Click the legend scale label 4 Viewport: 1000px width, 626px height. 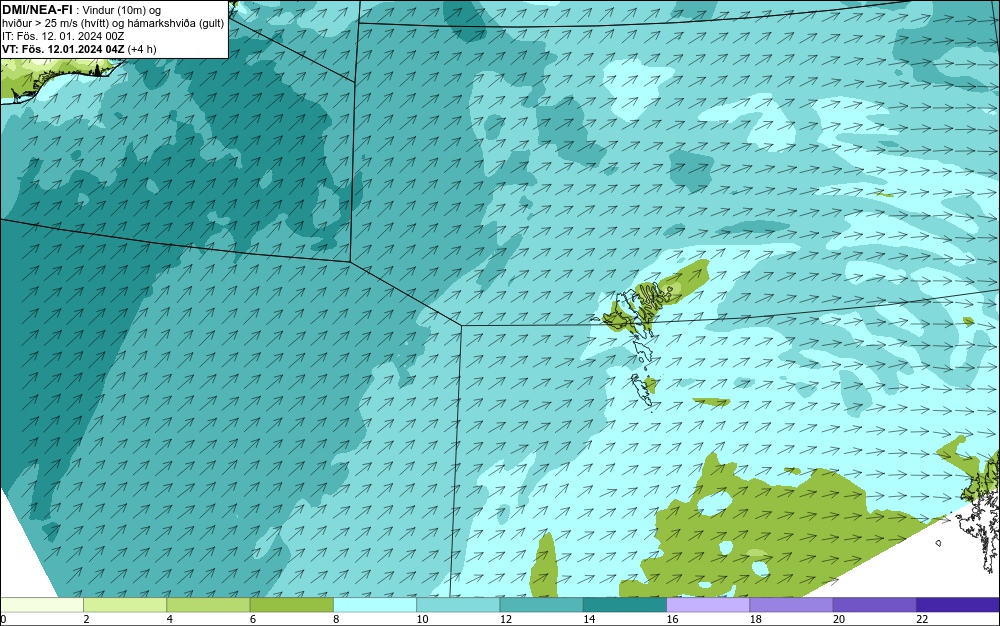[x=170, y=619]
